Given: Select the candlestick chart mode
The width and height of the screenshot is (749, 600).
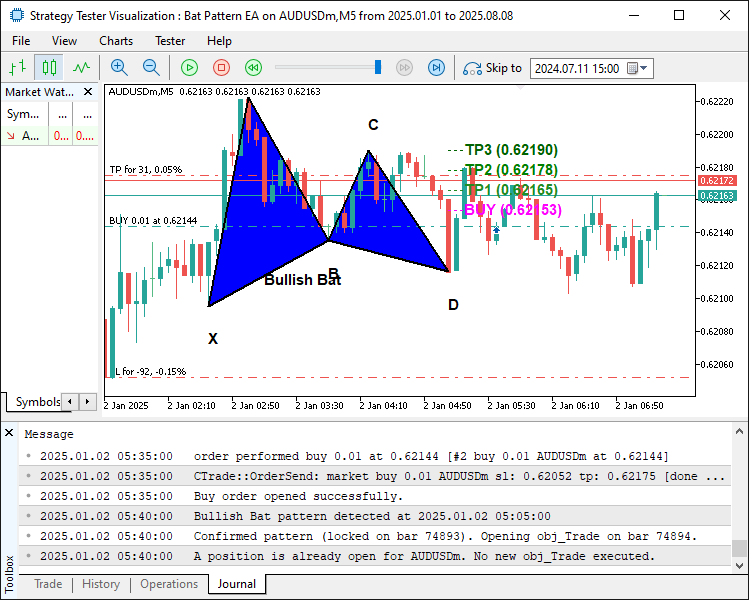Looking at the screenshot, I should click(x=49, y=68).
